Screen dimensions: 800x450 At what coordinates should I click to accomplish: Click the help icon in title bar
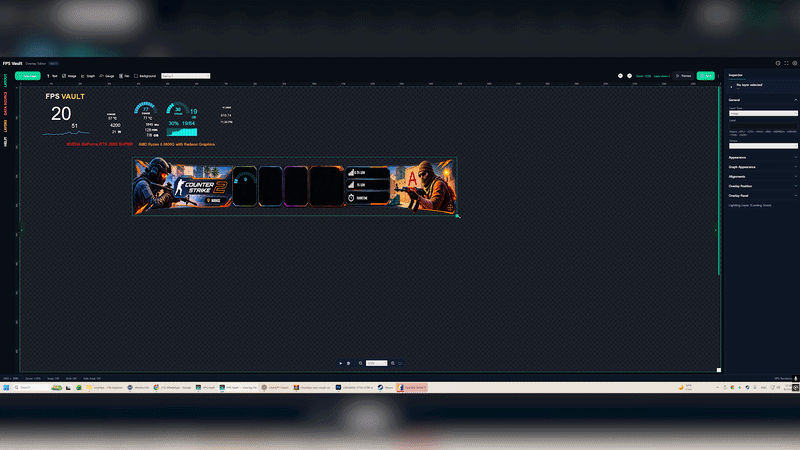[x=778, y=63]
